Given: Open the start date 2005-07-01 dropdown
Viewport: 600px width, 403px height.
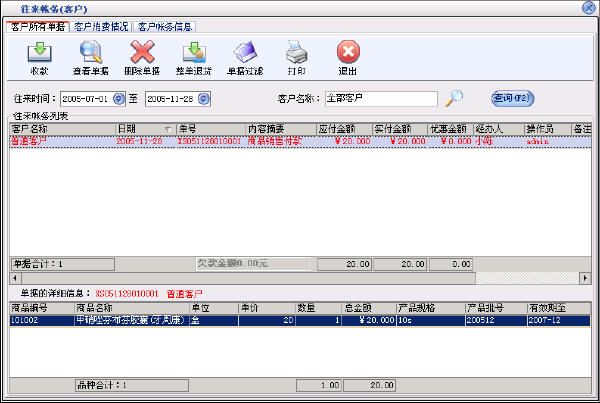Looking at the screenshot, I should [x=119, y=99].
